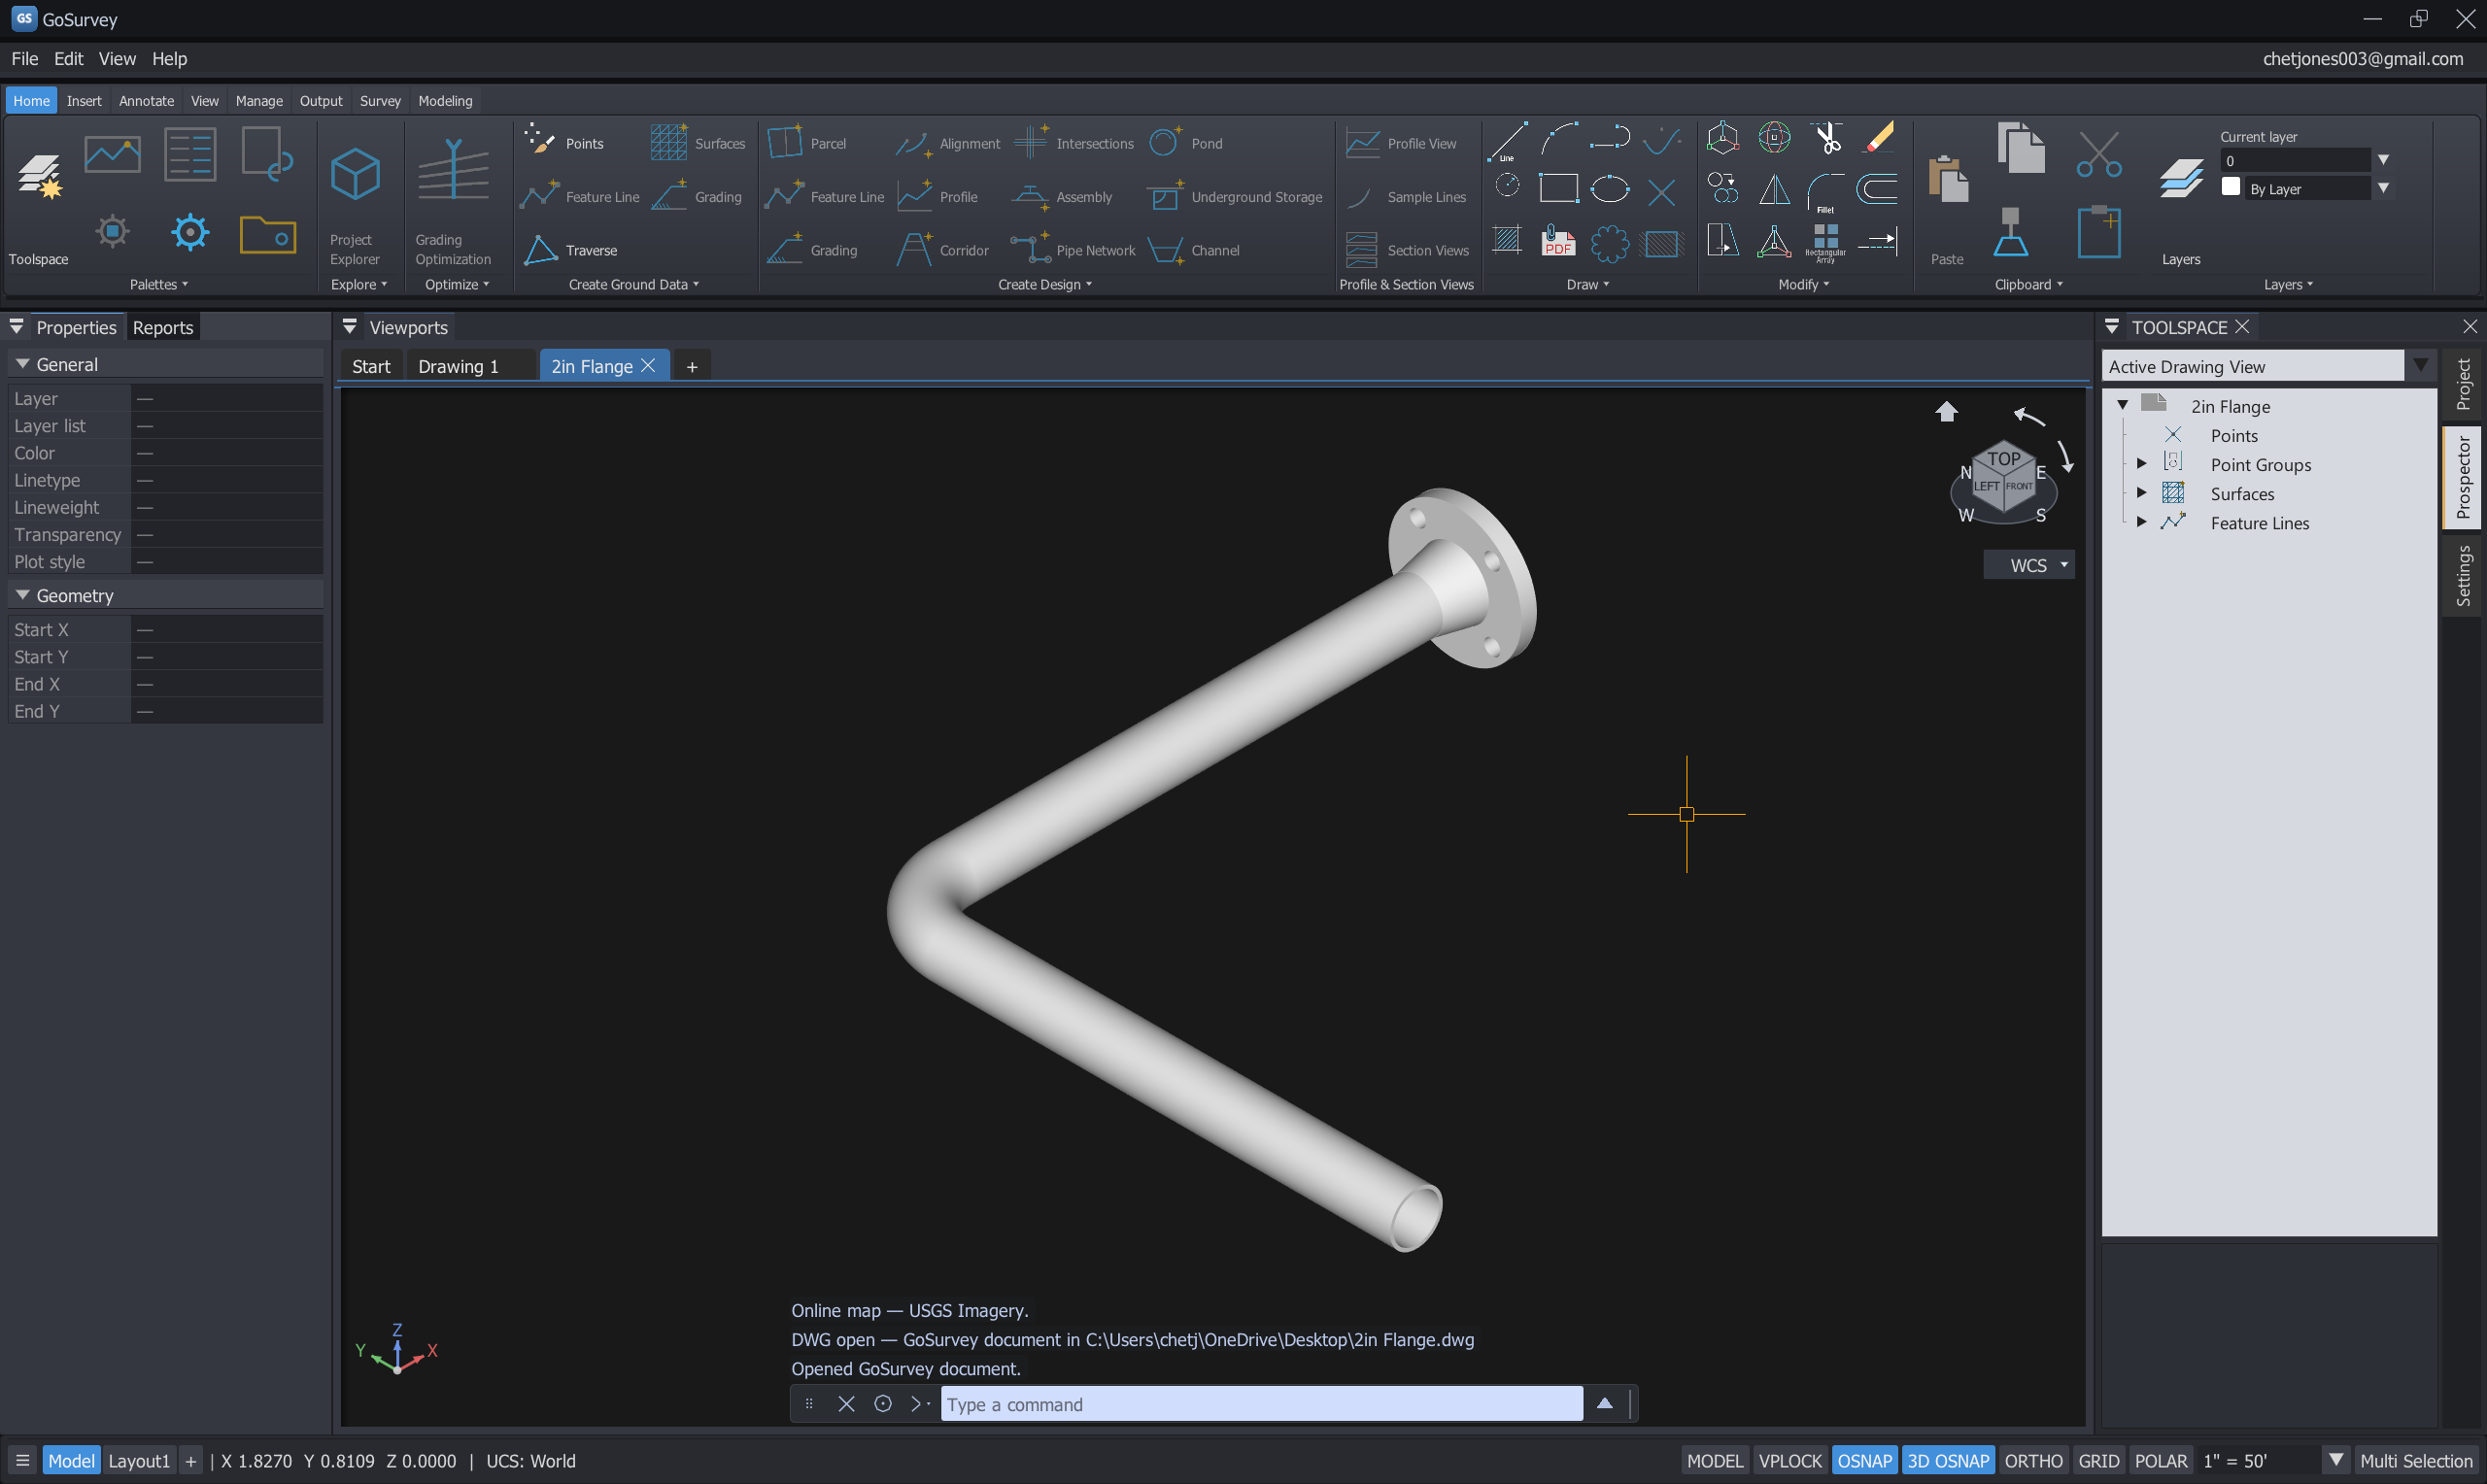Open the Current layer dropdown
Viewport: 2487px width, 1484px height.
pos(2383,160)
